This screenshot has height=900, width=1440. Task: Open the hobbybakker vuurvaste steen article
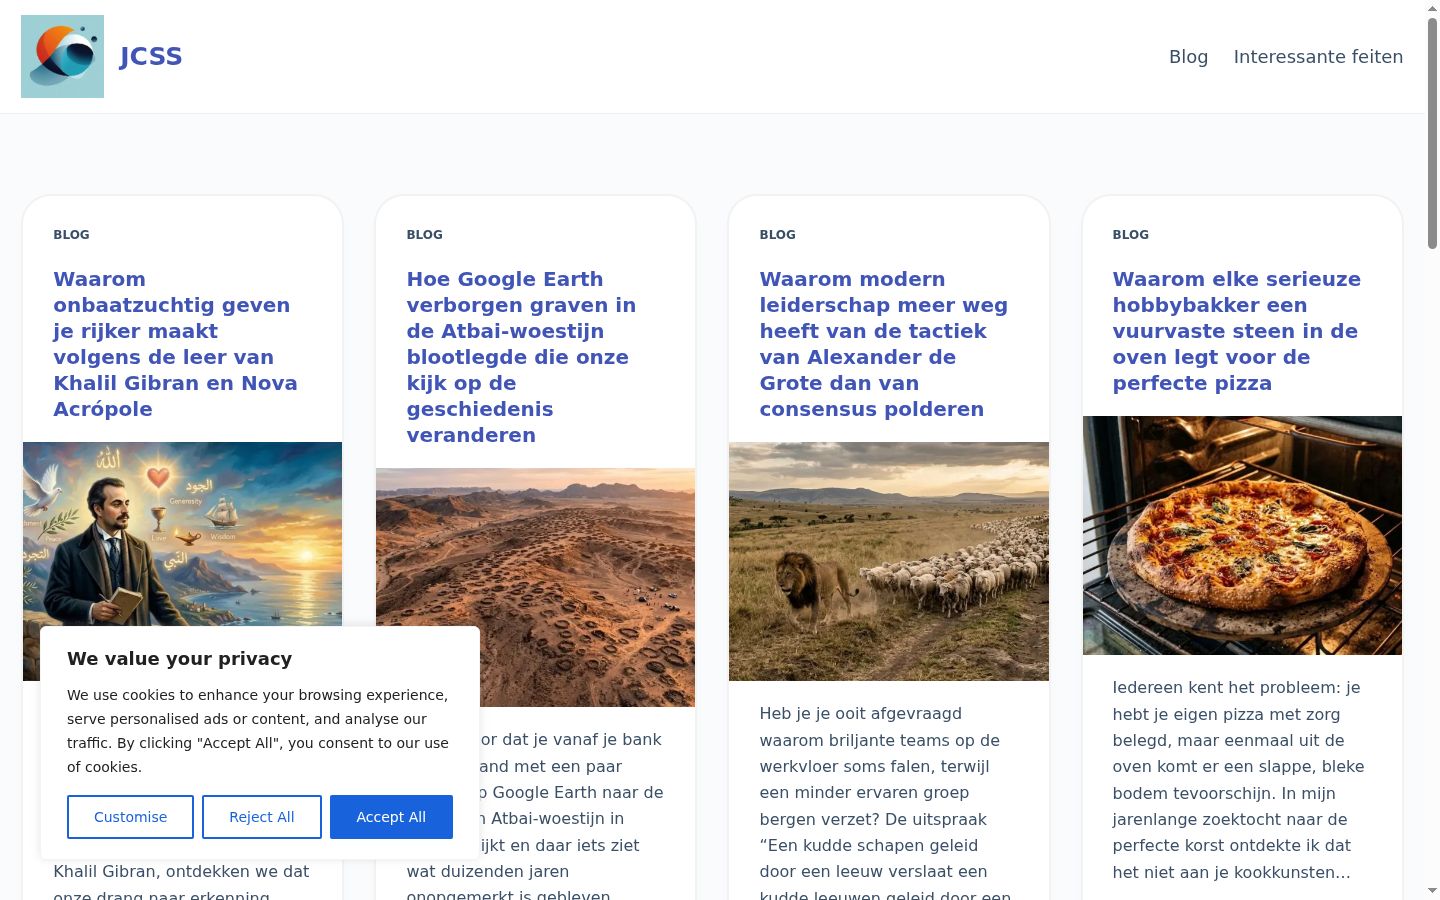pos(1237,331)
